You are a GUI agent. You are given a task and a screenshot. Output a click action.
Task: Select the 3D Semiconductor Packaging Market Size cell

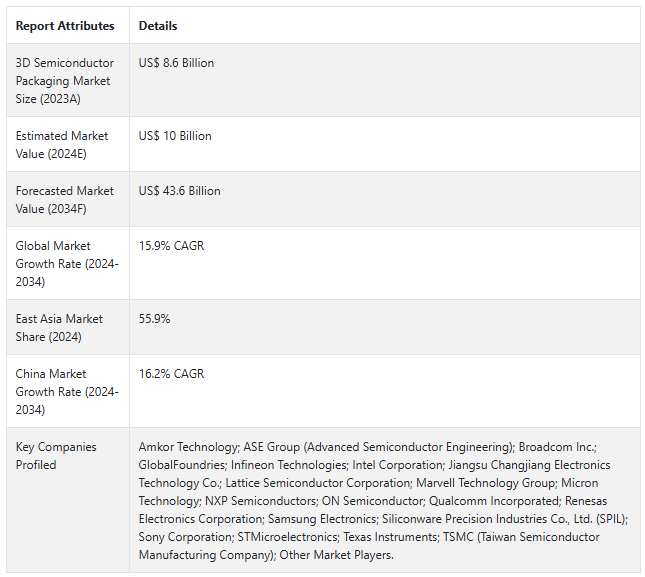pyautogui.click(x=68, y=80)
